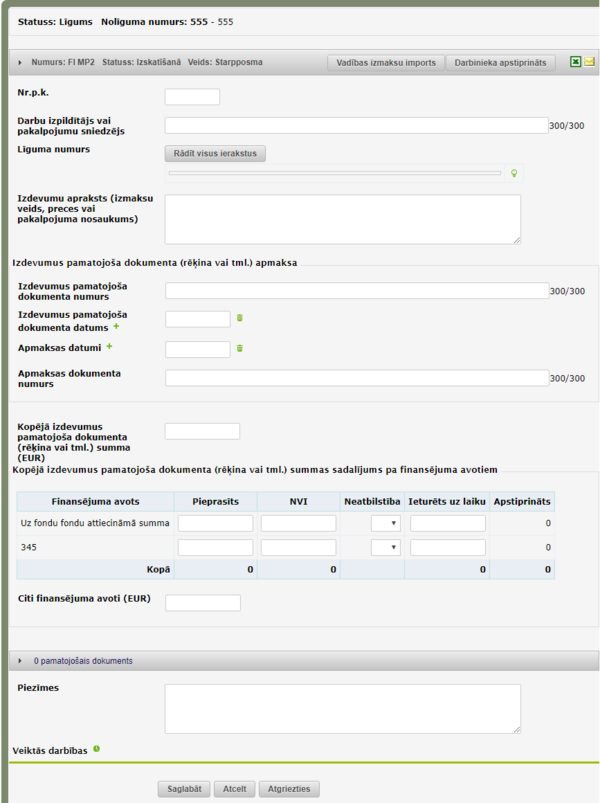Click Vadības izmaksu imports button
The image size is (600, 803).
[x=386, y=63]
